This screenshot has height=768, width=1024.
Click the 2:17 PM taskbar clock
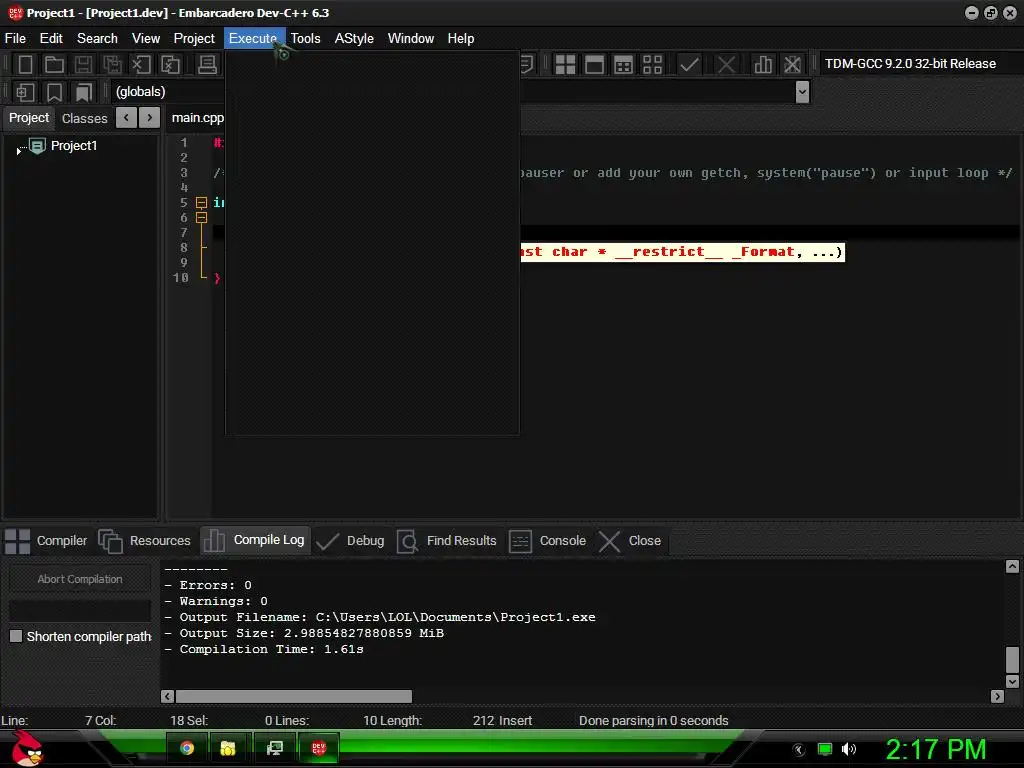pyautogui.click(x=936, y=749)
